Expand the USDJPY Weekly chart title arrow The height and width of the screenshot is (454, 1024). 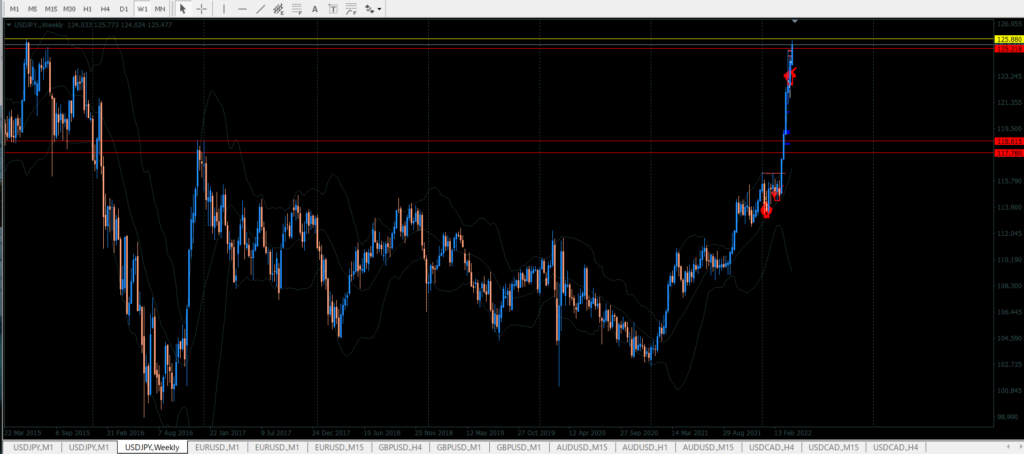[9, 24]
